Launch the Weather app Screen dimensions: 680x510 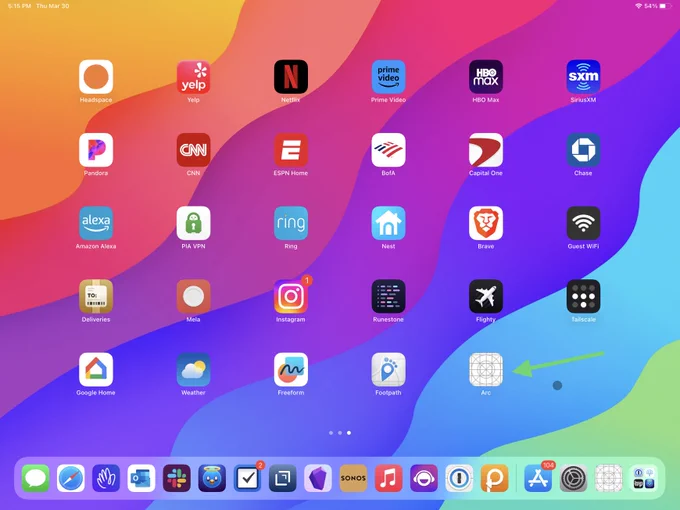click(193, 369)
